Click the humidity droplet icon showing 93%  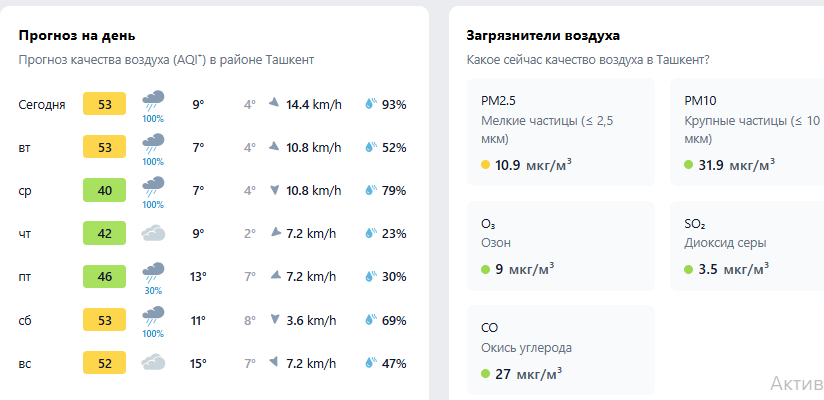(372, 104)
